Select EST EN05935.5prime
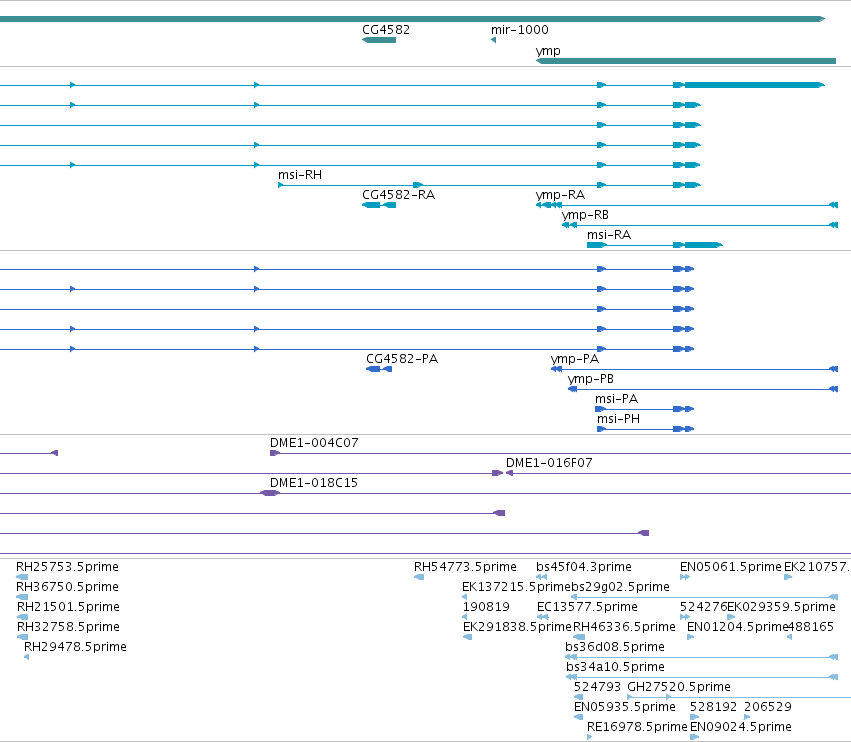Viewport: 851px width, 742px height. tap(625, 708)
